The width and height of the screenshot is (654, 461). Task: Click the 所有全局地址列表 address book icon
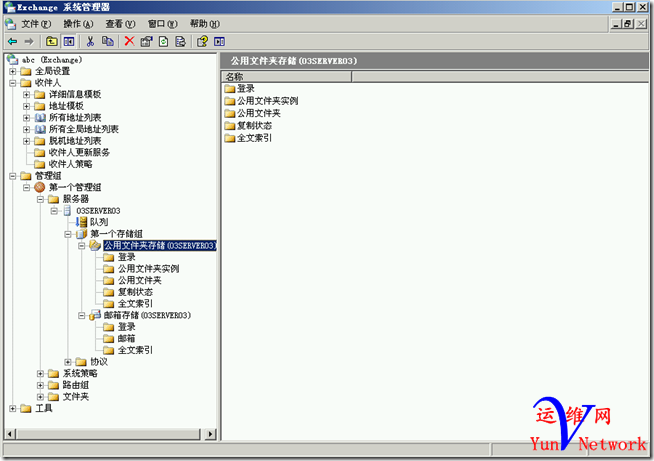(x=40, y=129)
